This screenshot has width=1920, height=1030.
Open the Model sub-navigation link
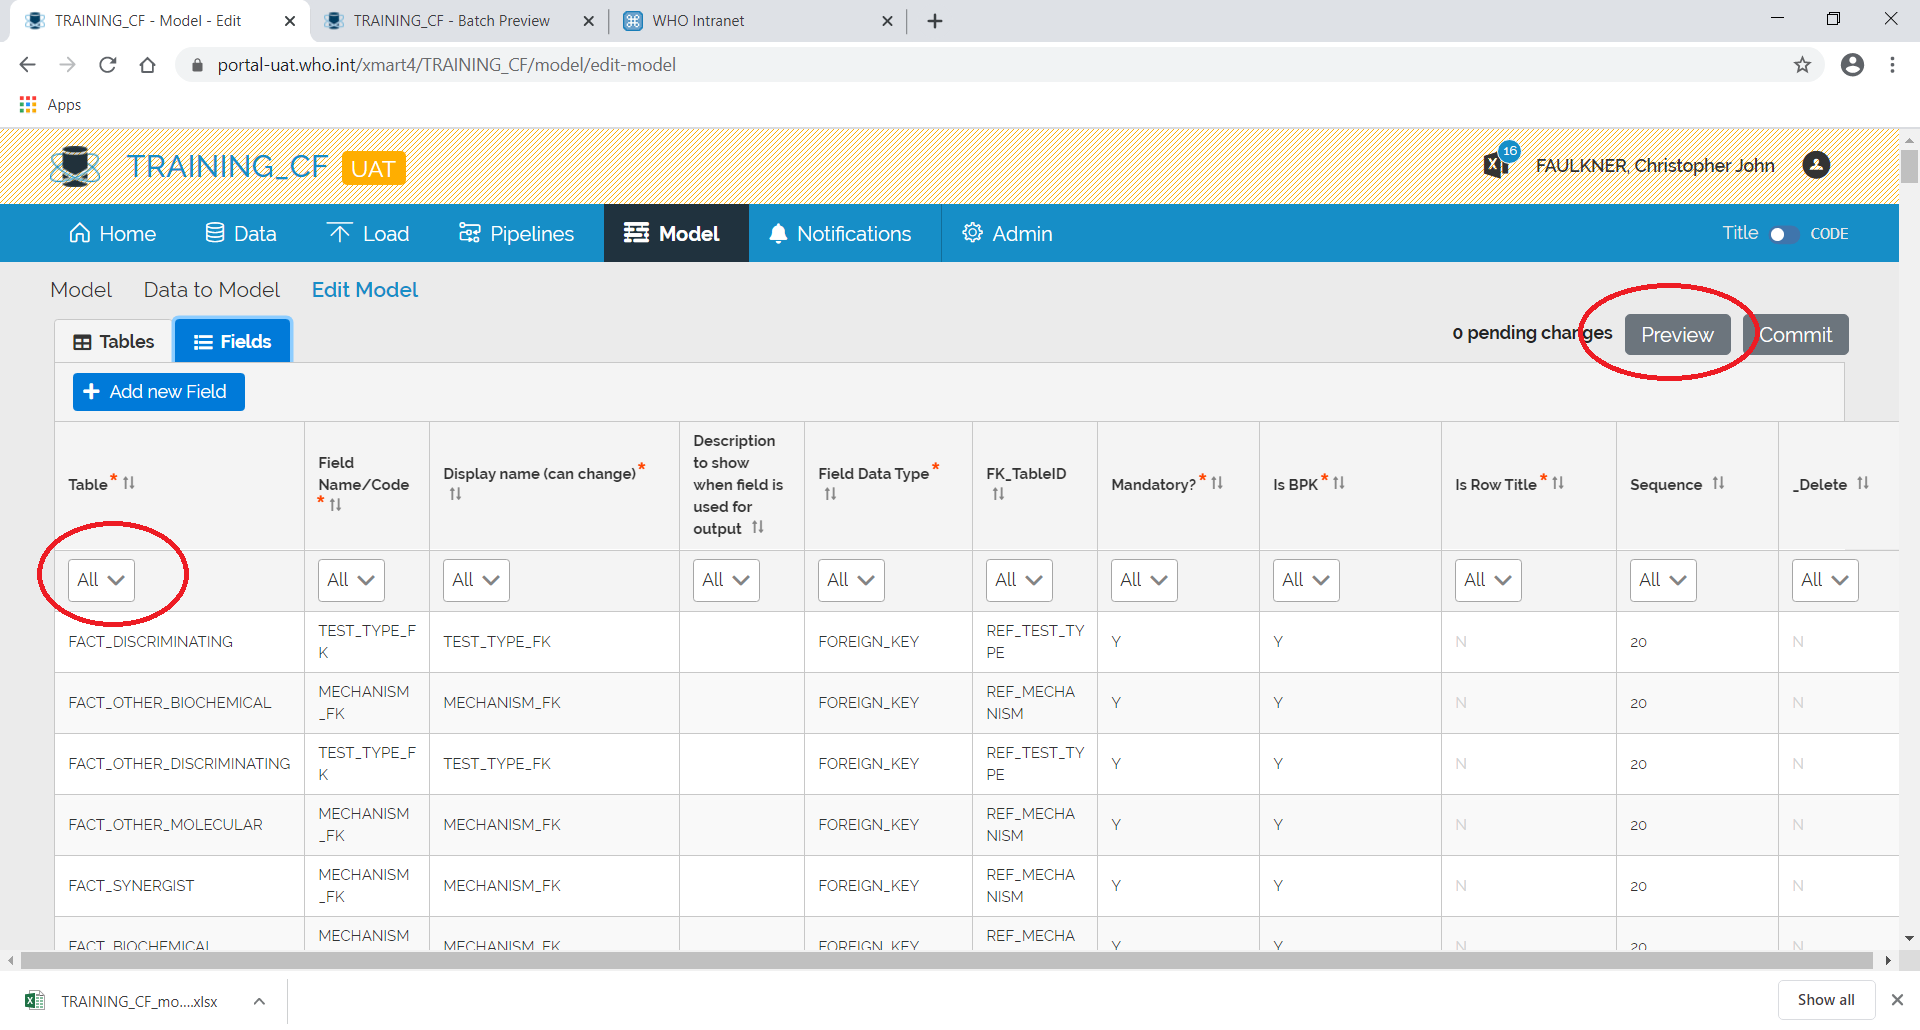[x=81, y=290]
